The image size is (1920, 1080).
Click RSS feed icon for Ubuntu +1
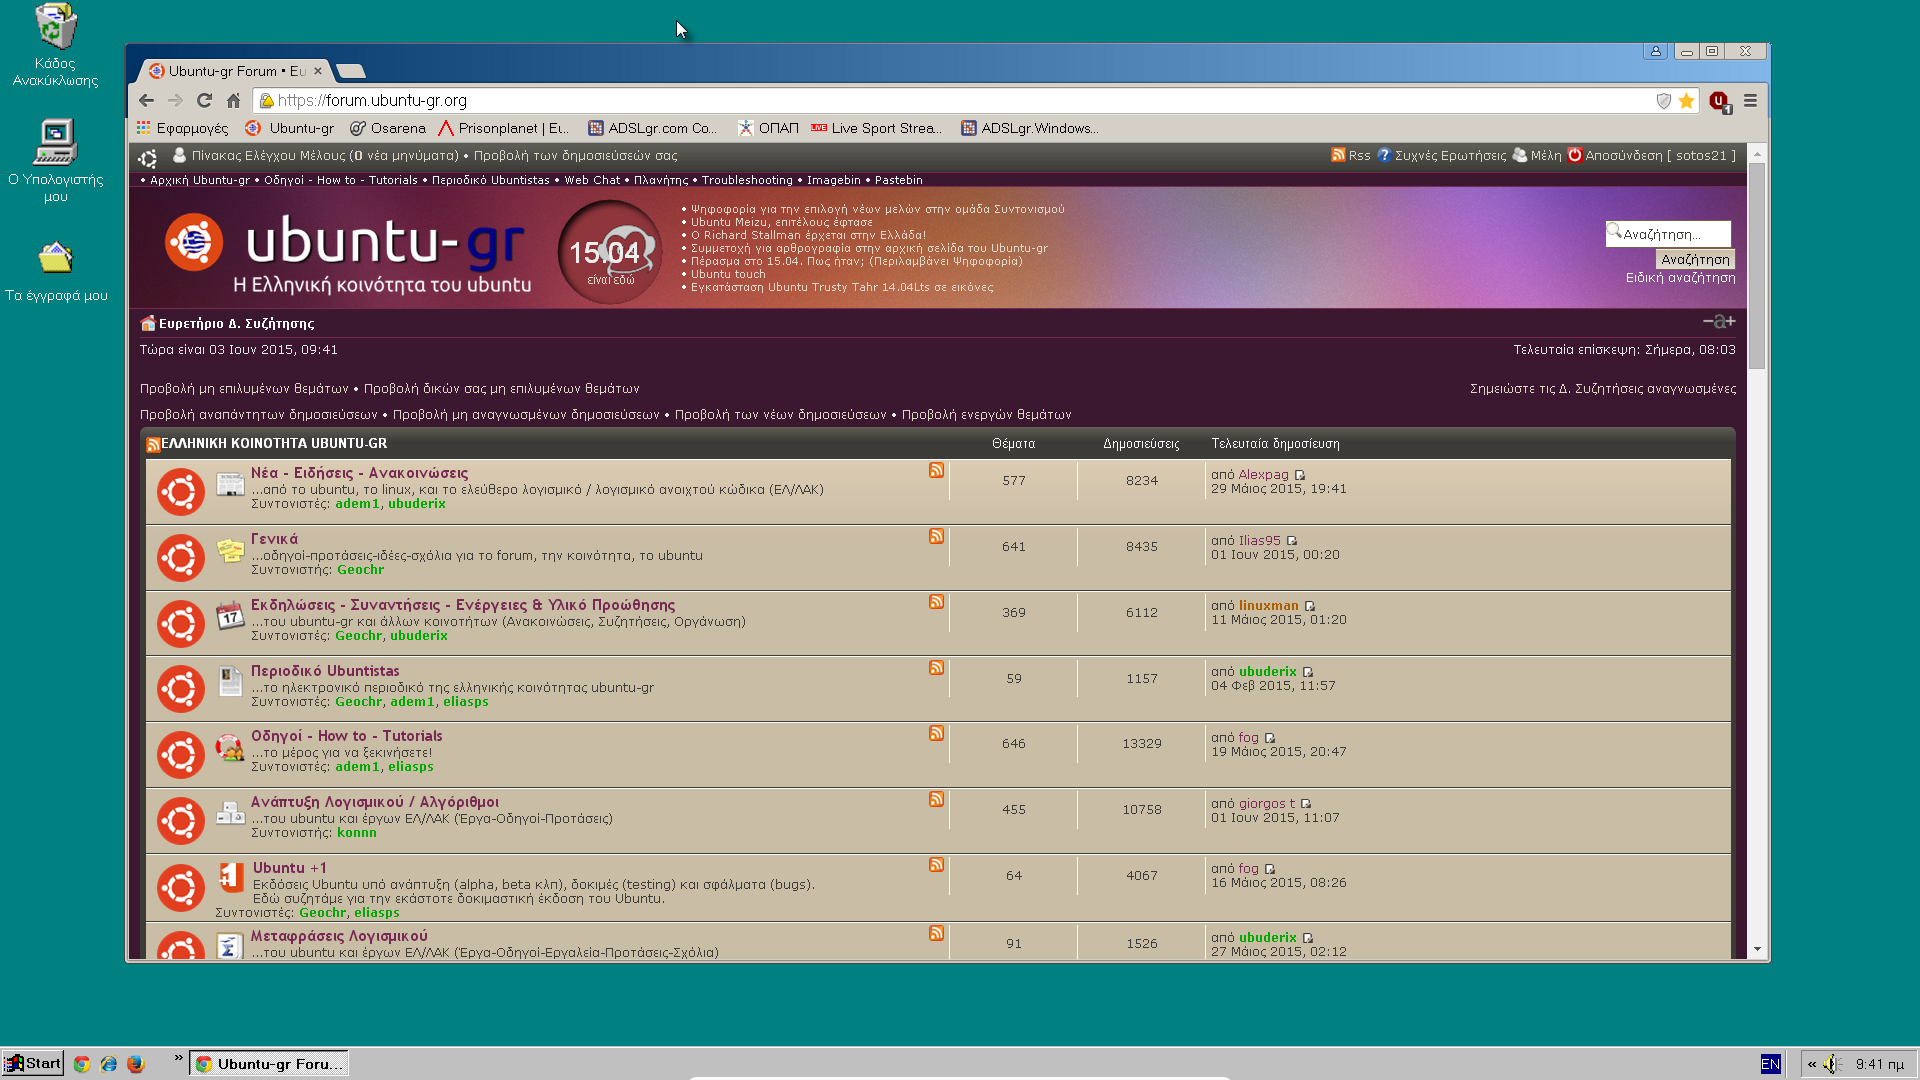pos(936,865)
